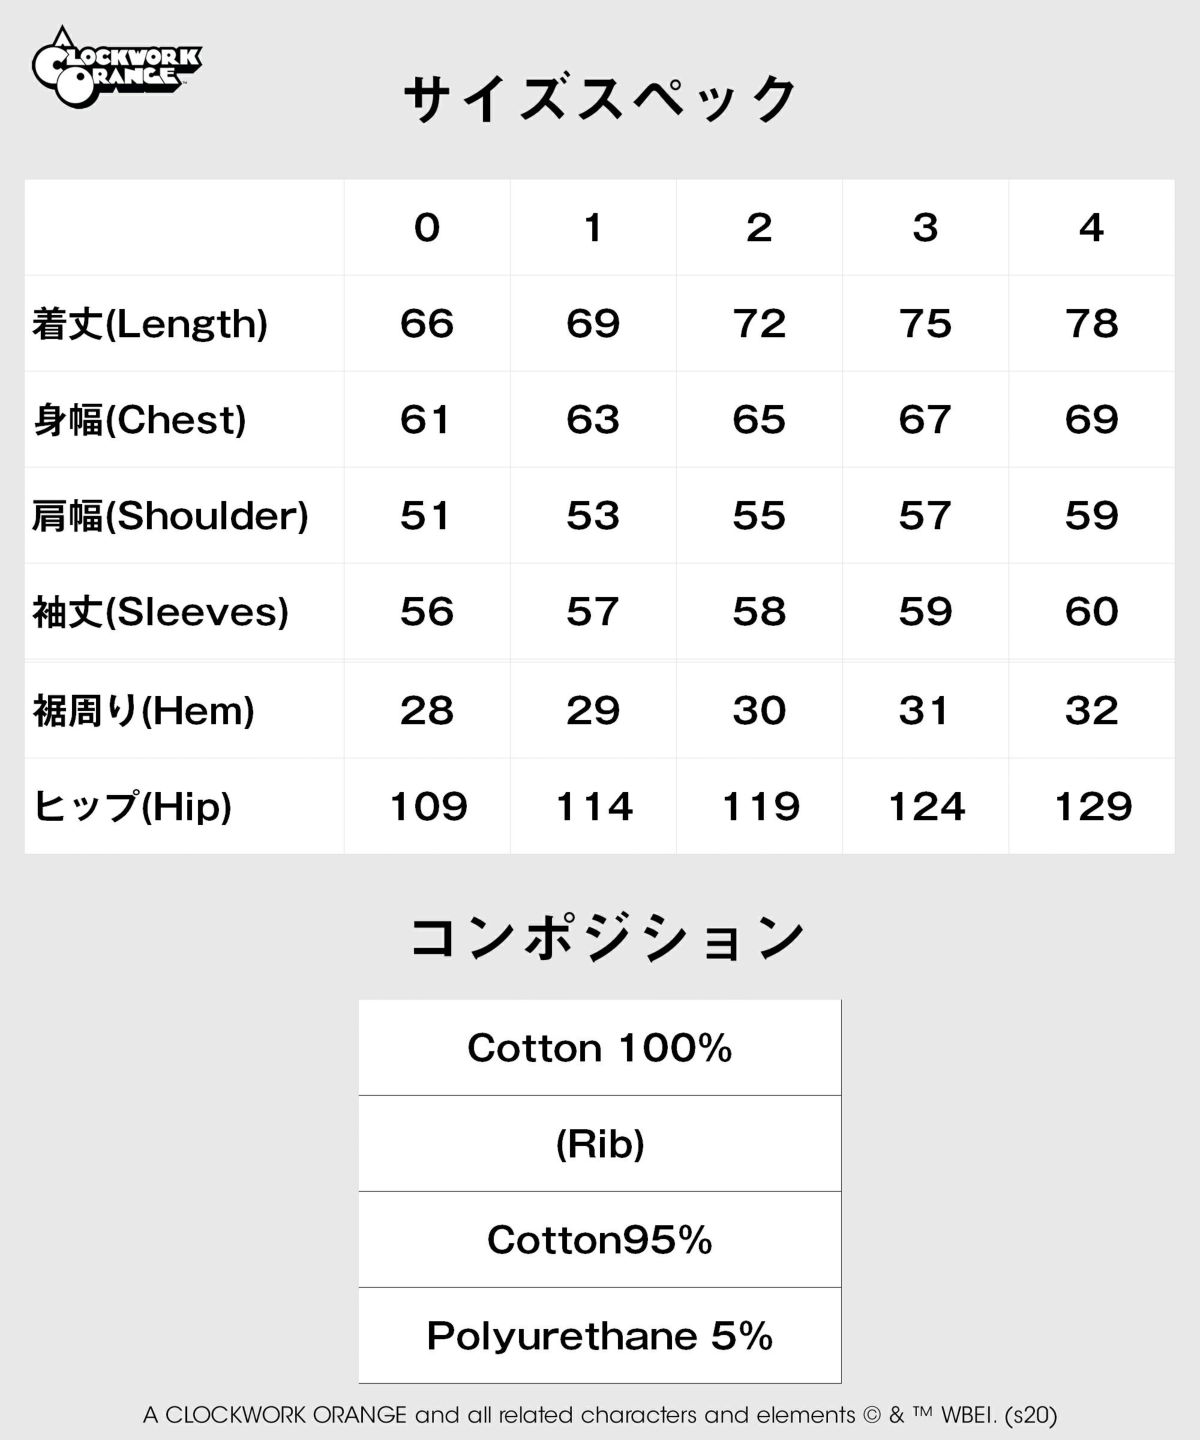
Task: Click the Cotton 100% composition cell
Action: coord(600,1048)
